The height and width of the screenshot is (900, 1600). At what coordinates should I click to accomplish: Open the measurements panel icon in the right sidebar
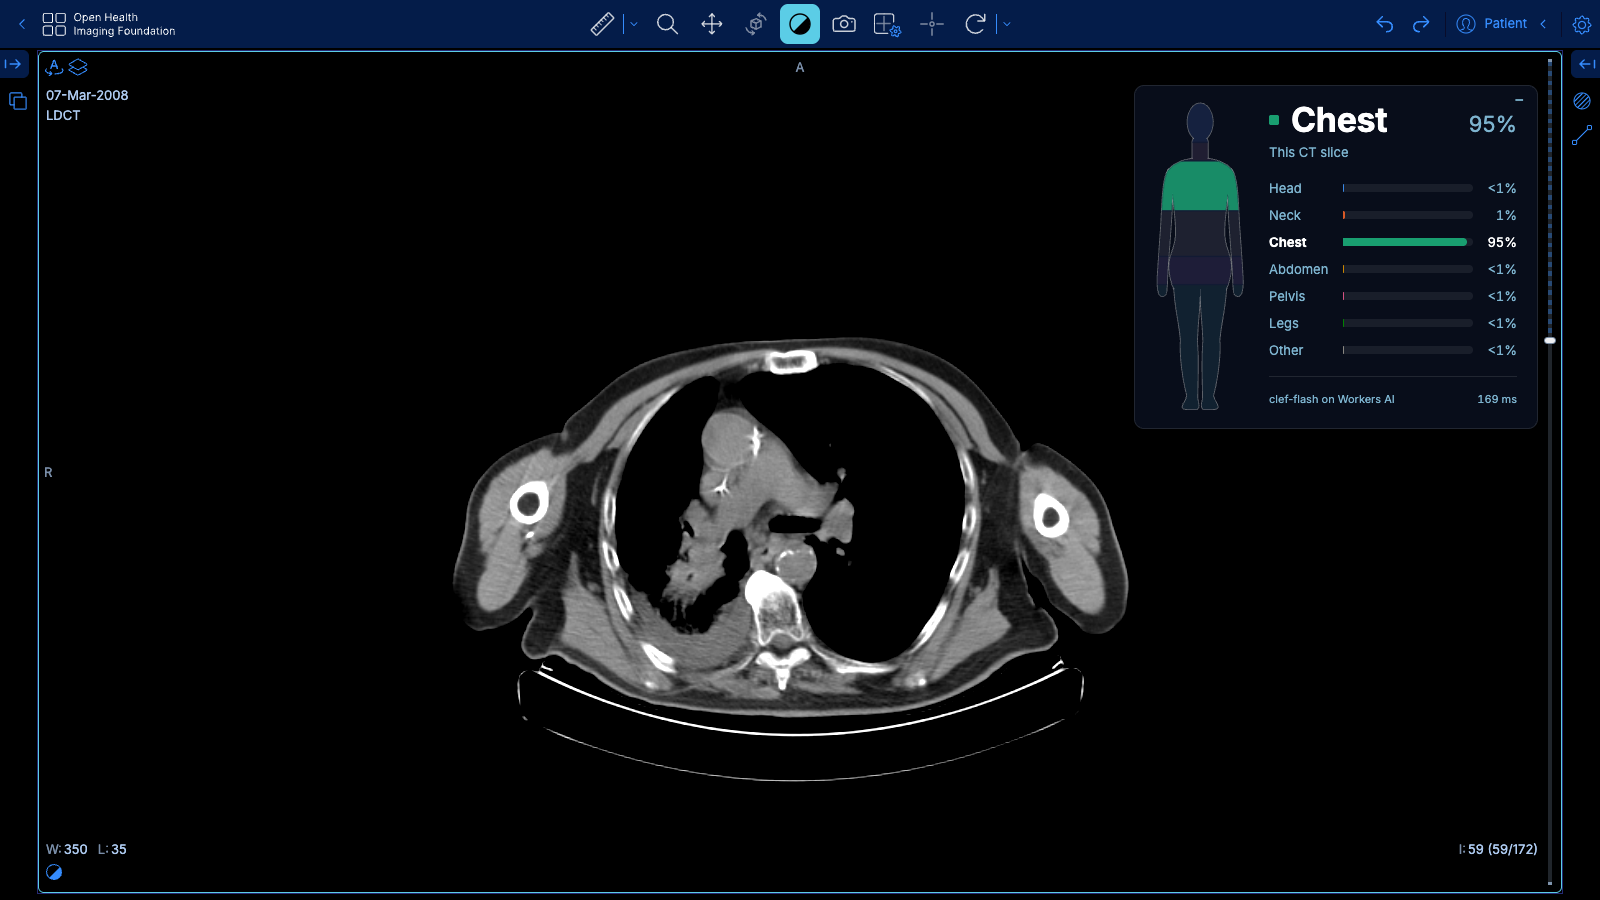point(1582,136)
